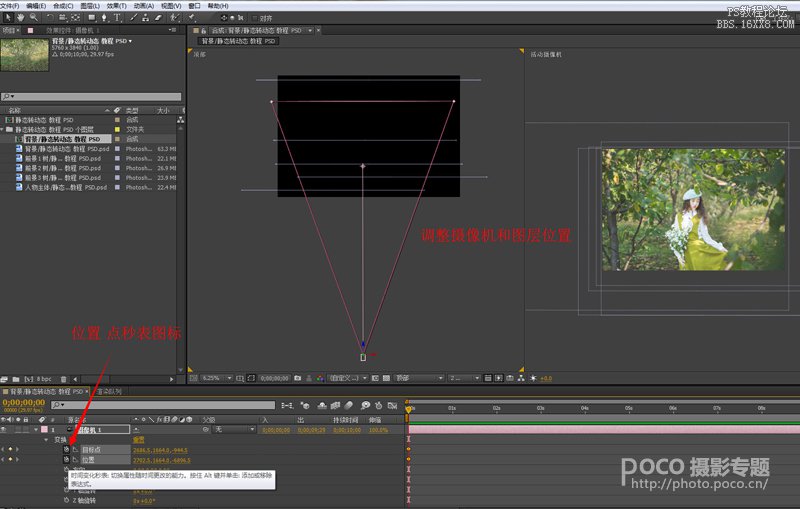The height and width of the screenshot is (509, 800).
Task: Select the Clone Stamp tool
Action: (145, 17)
